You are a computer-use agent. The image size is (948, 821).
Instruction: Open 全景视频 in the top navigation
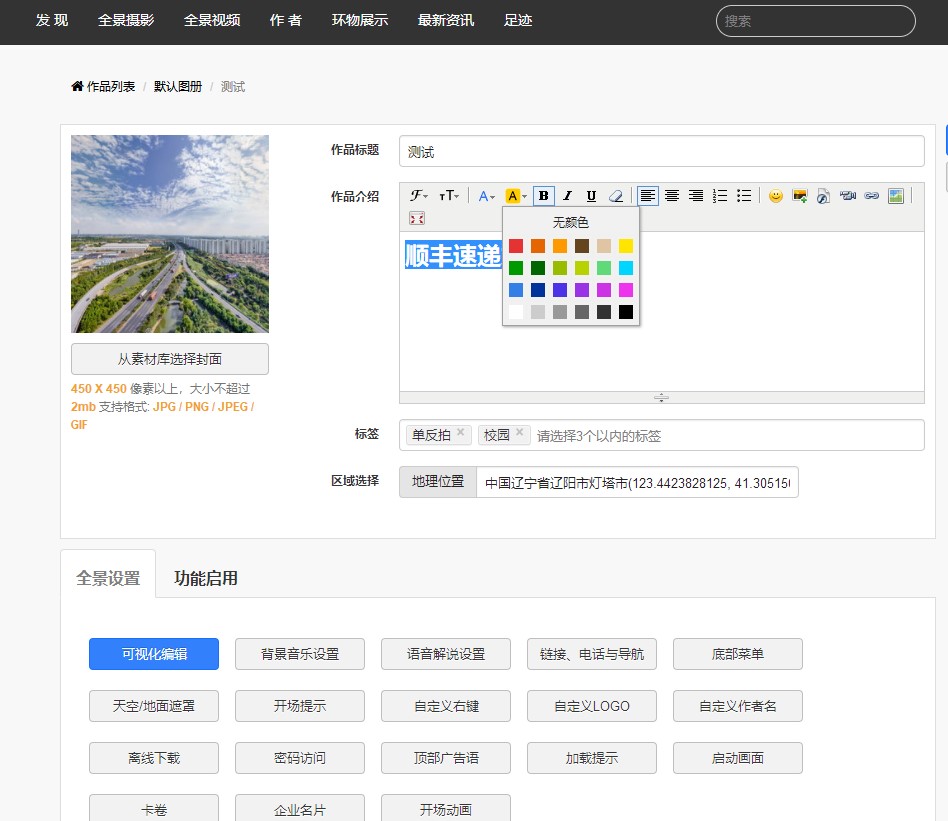(x=212, y=20)
